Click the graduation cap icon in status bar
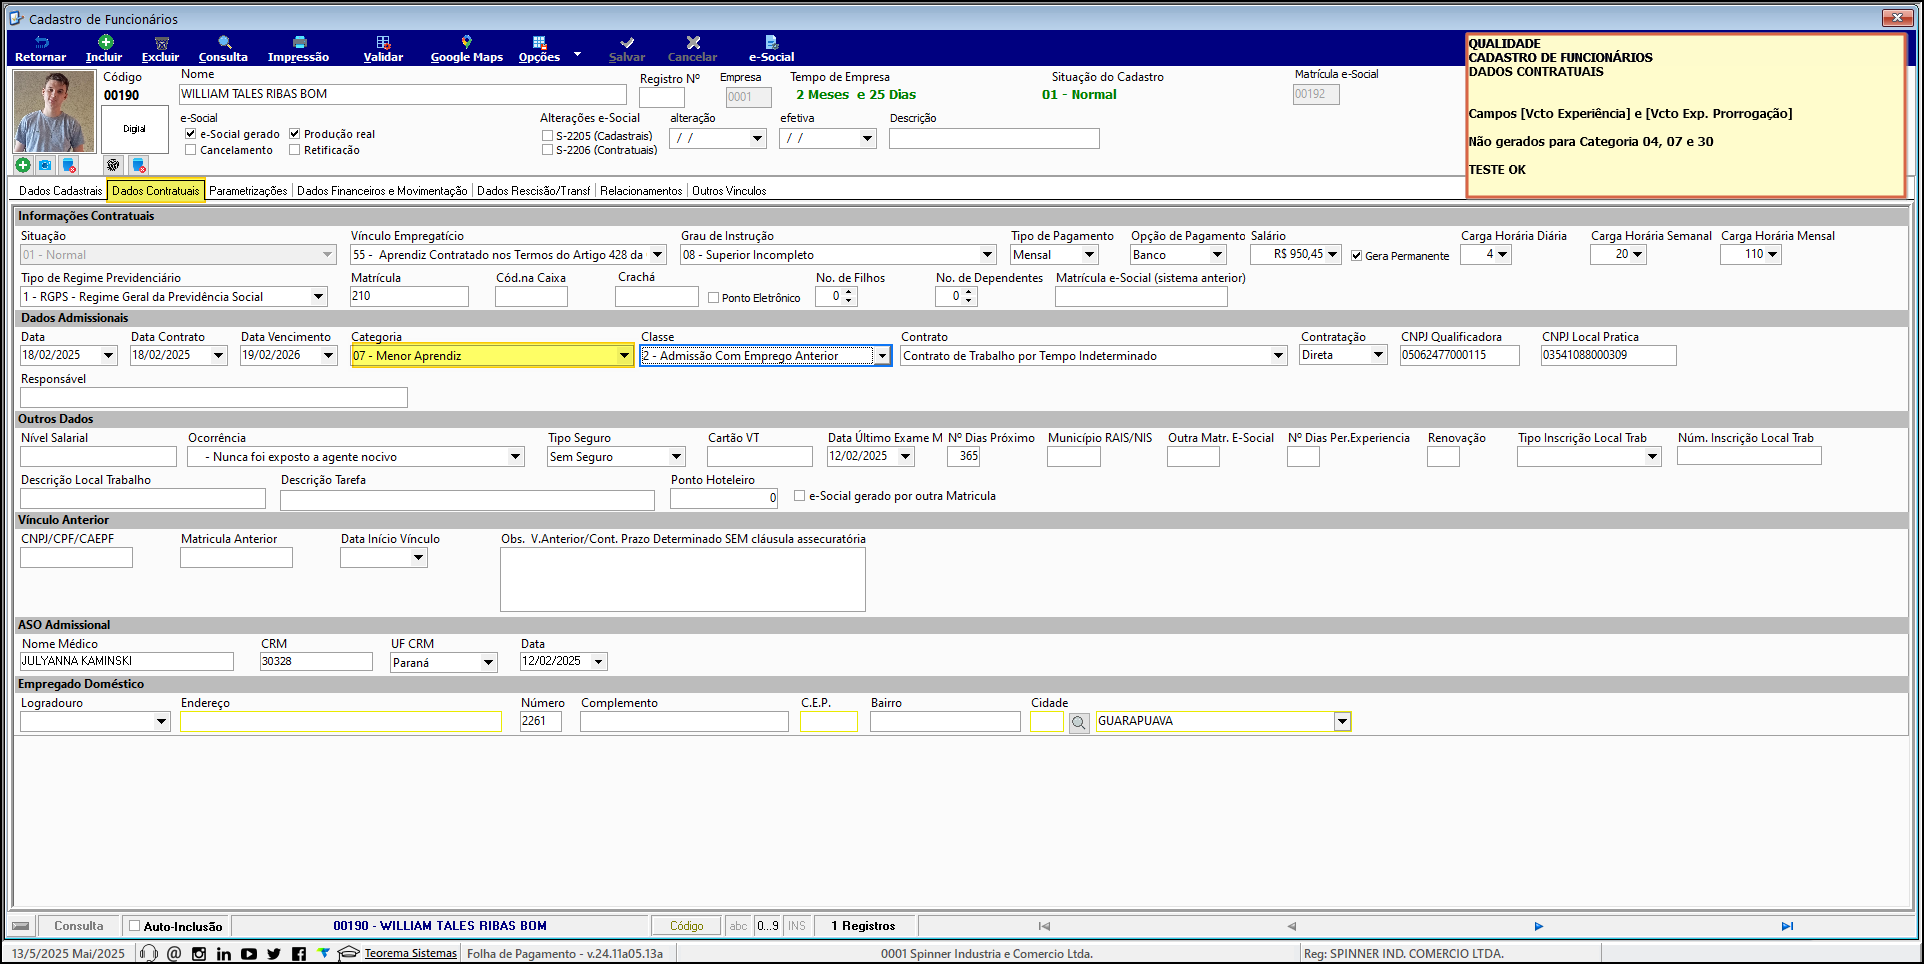 [349, 954]
